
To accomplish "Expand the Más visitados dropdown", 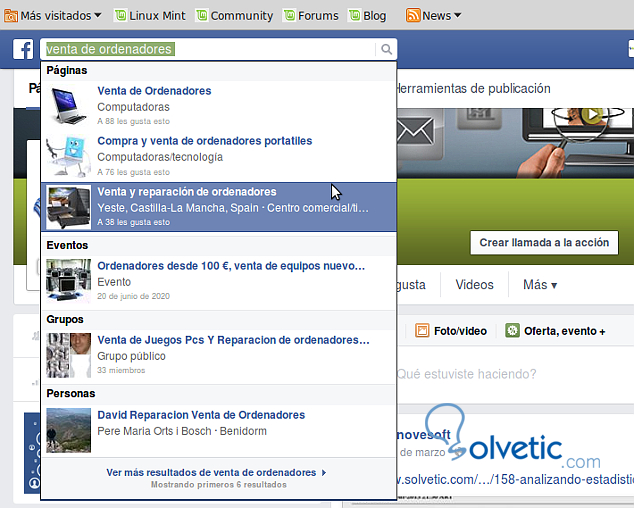I will pos(97,15).
